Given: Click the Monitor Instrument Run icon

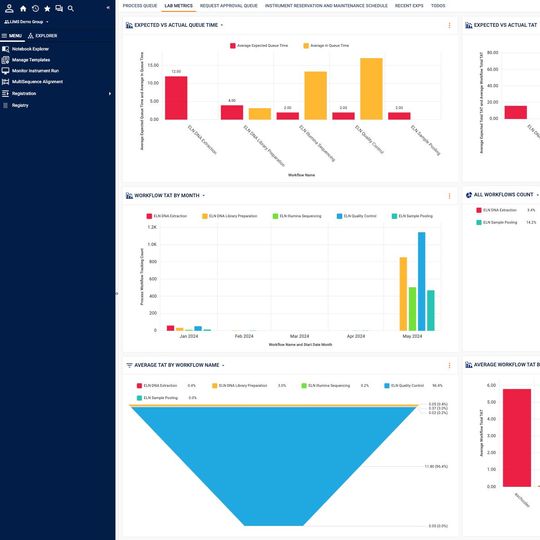Looking at the screenshot, I should 6,71.
